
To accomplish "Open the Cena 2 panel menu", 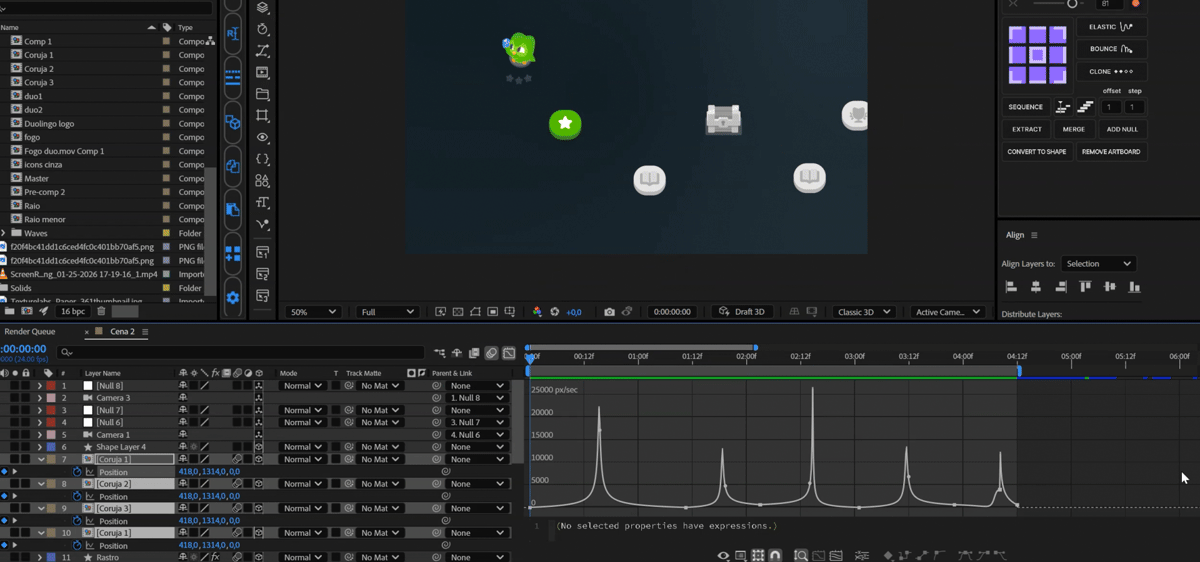I will (x=145, y=331).
